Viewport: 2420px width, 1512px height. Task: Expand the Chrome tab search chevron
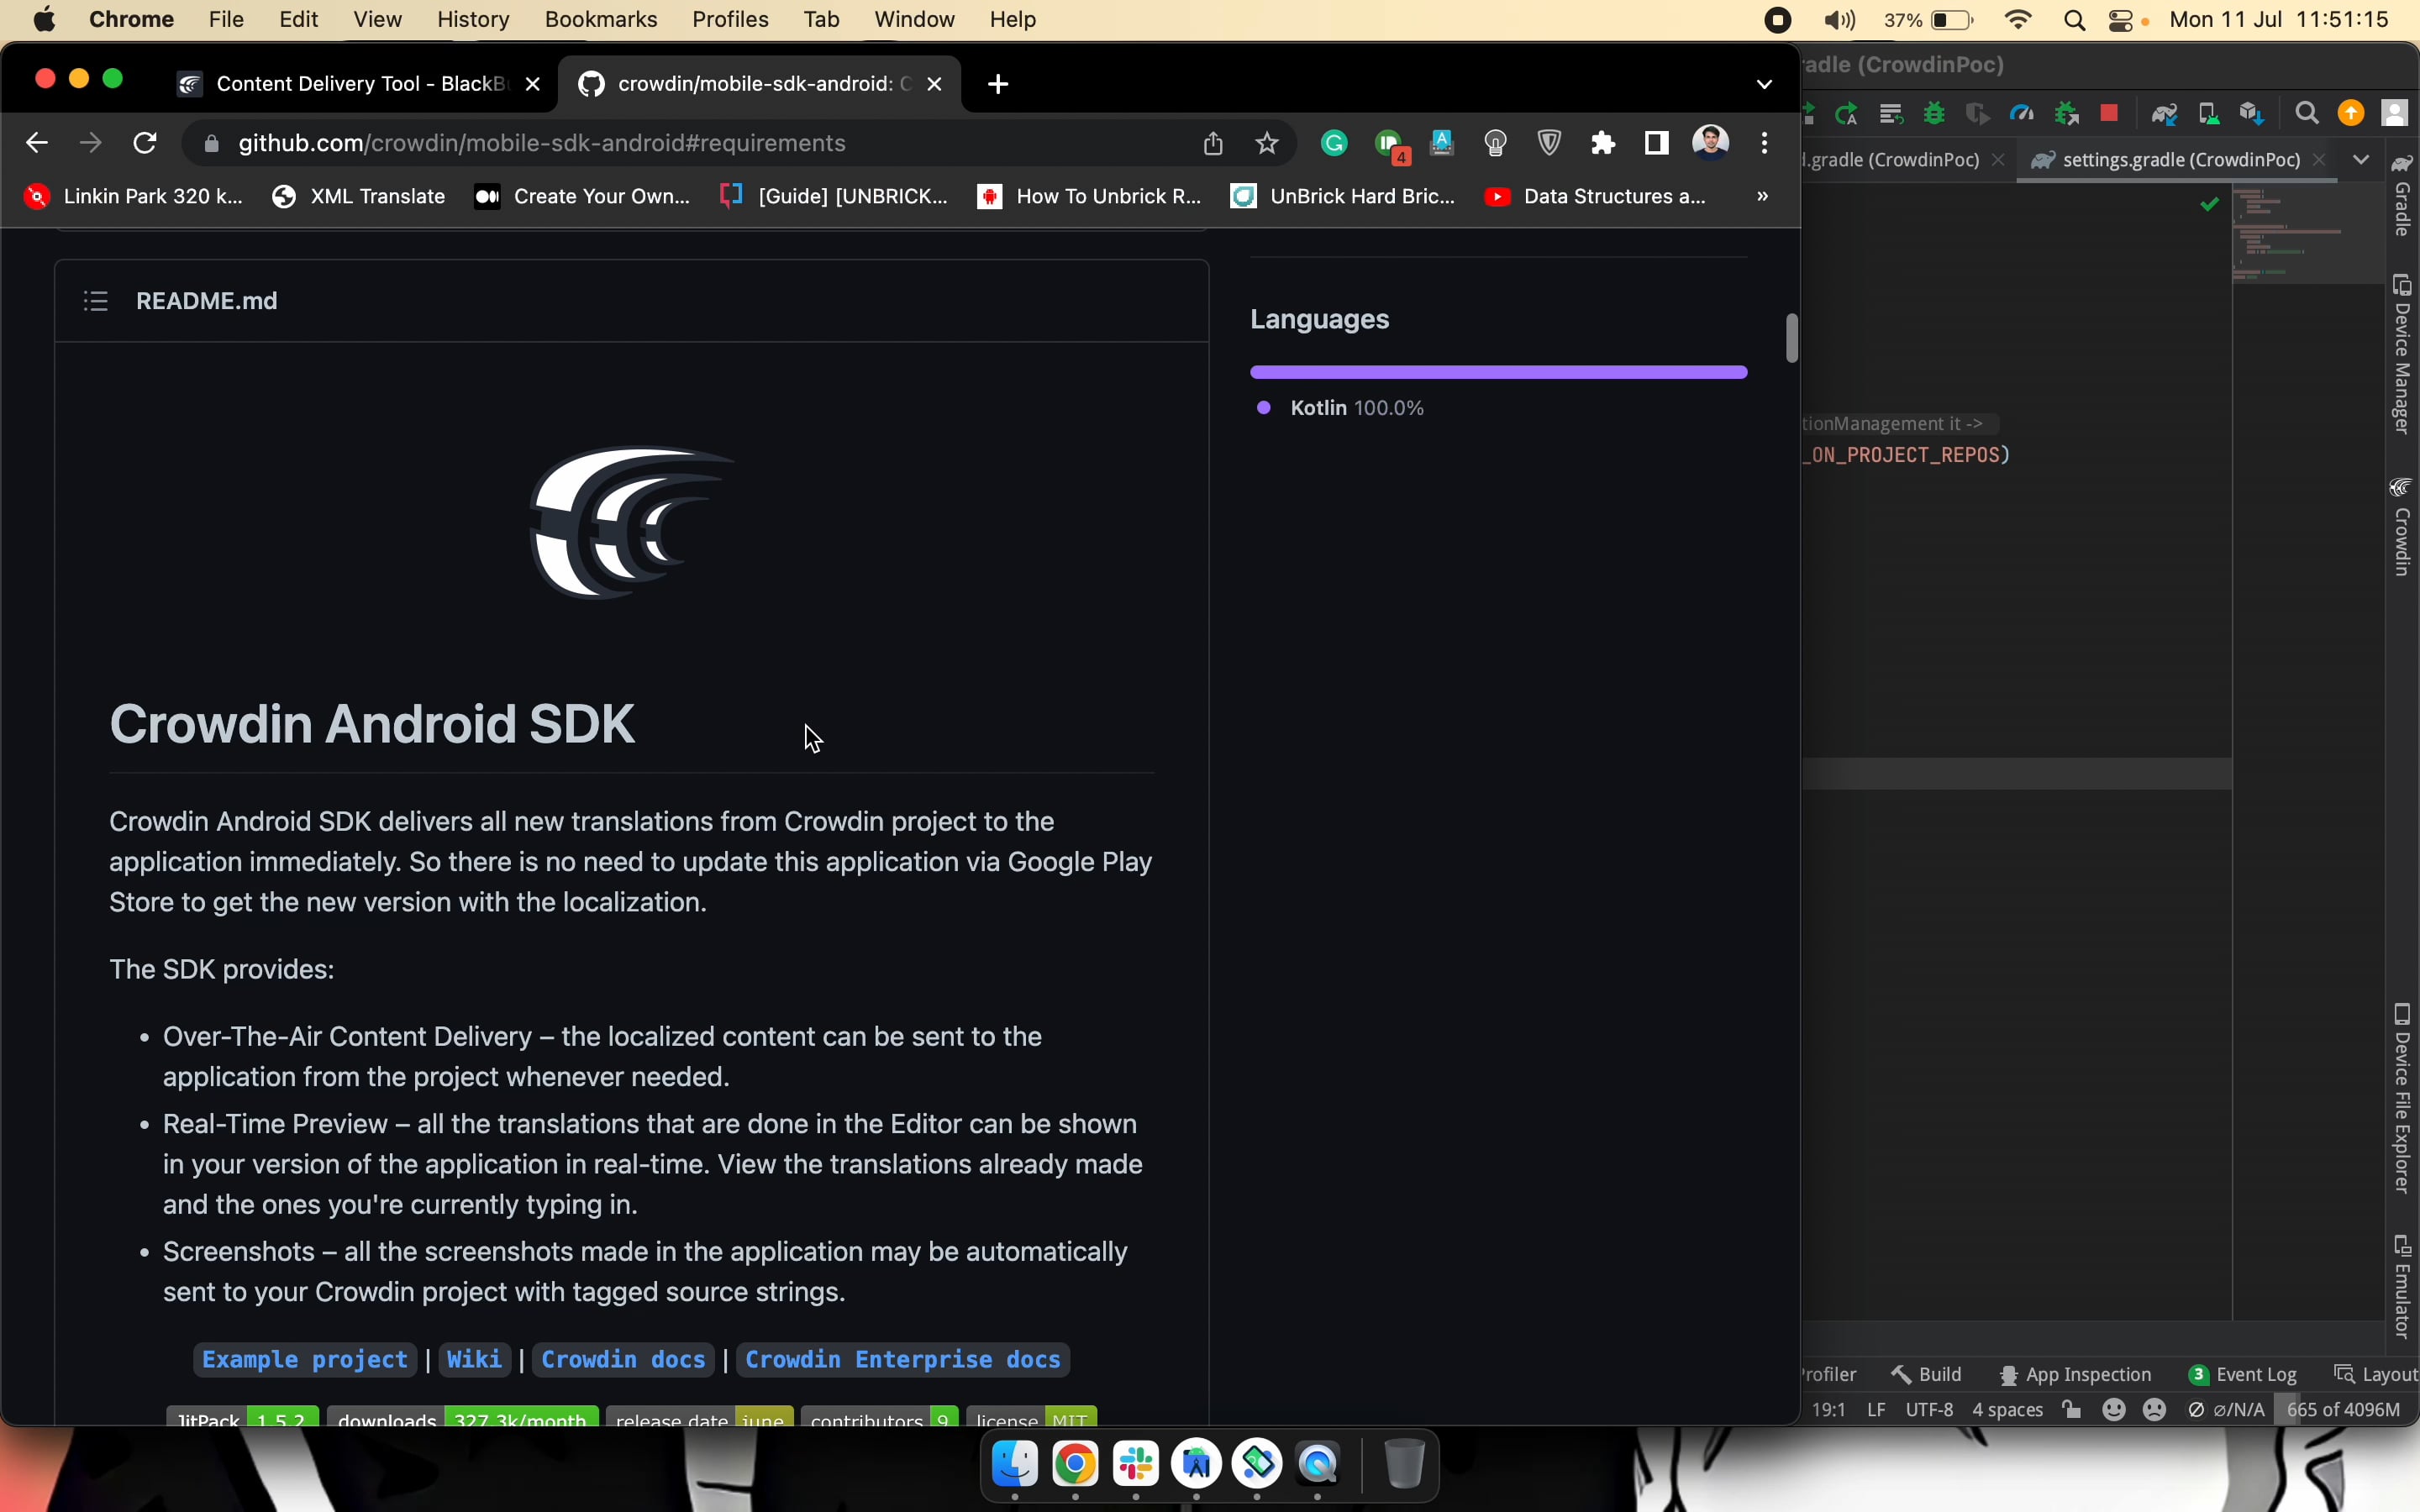click(x=1764, y=84)
